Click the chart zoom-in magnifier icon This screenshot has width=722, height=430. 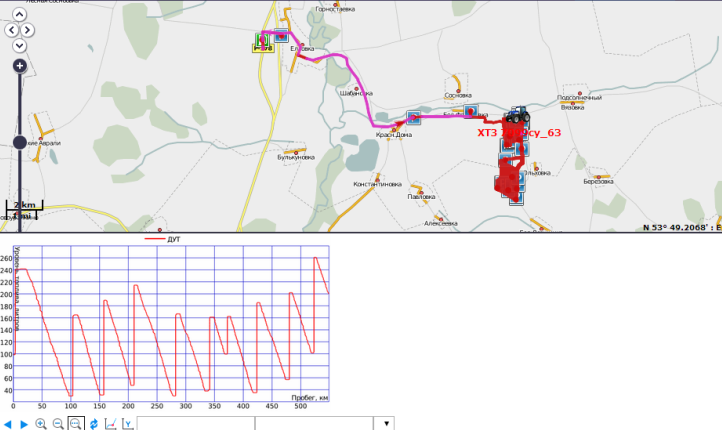[x=41, y=424]
